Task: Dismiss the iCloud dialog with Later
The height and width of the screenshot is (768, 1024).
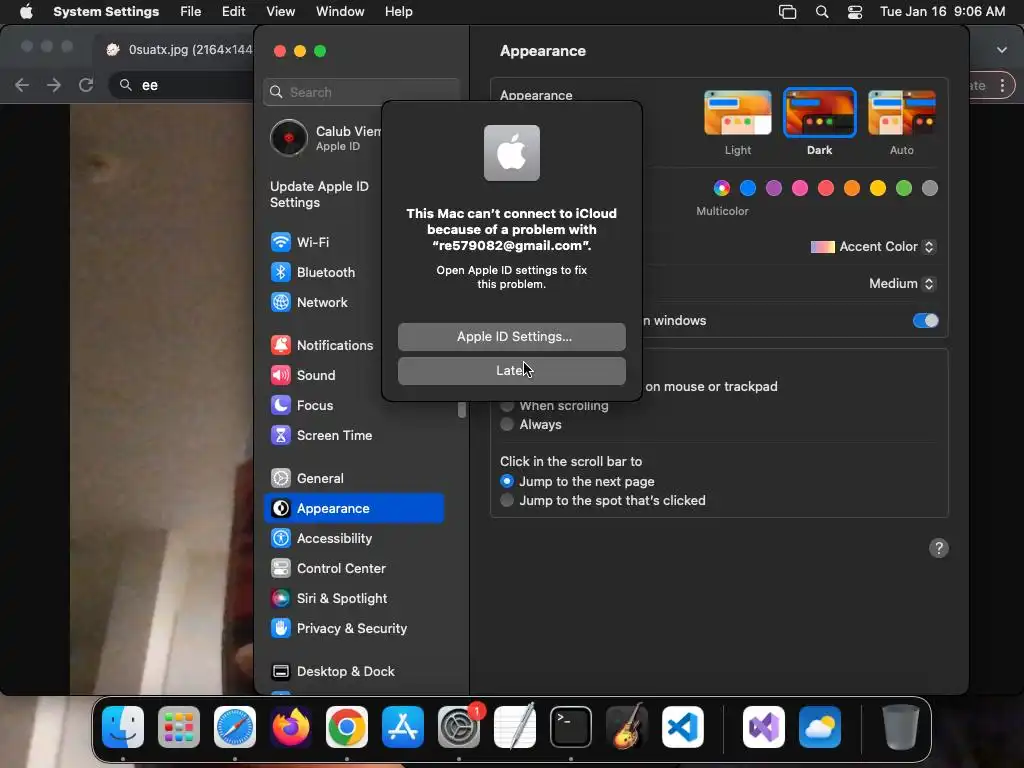Action: click(512, 371)
